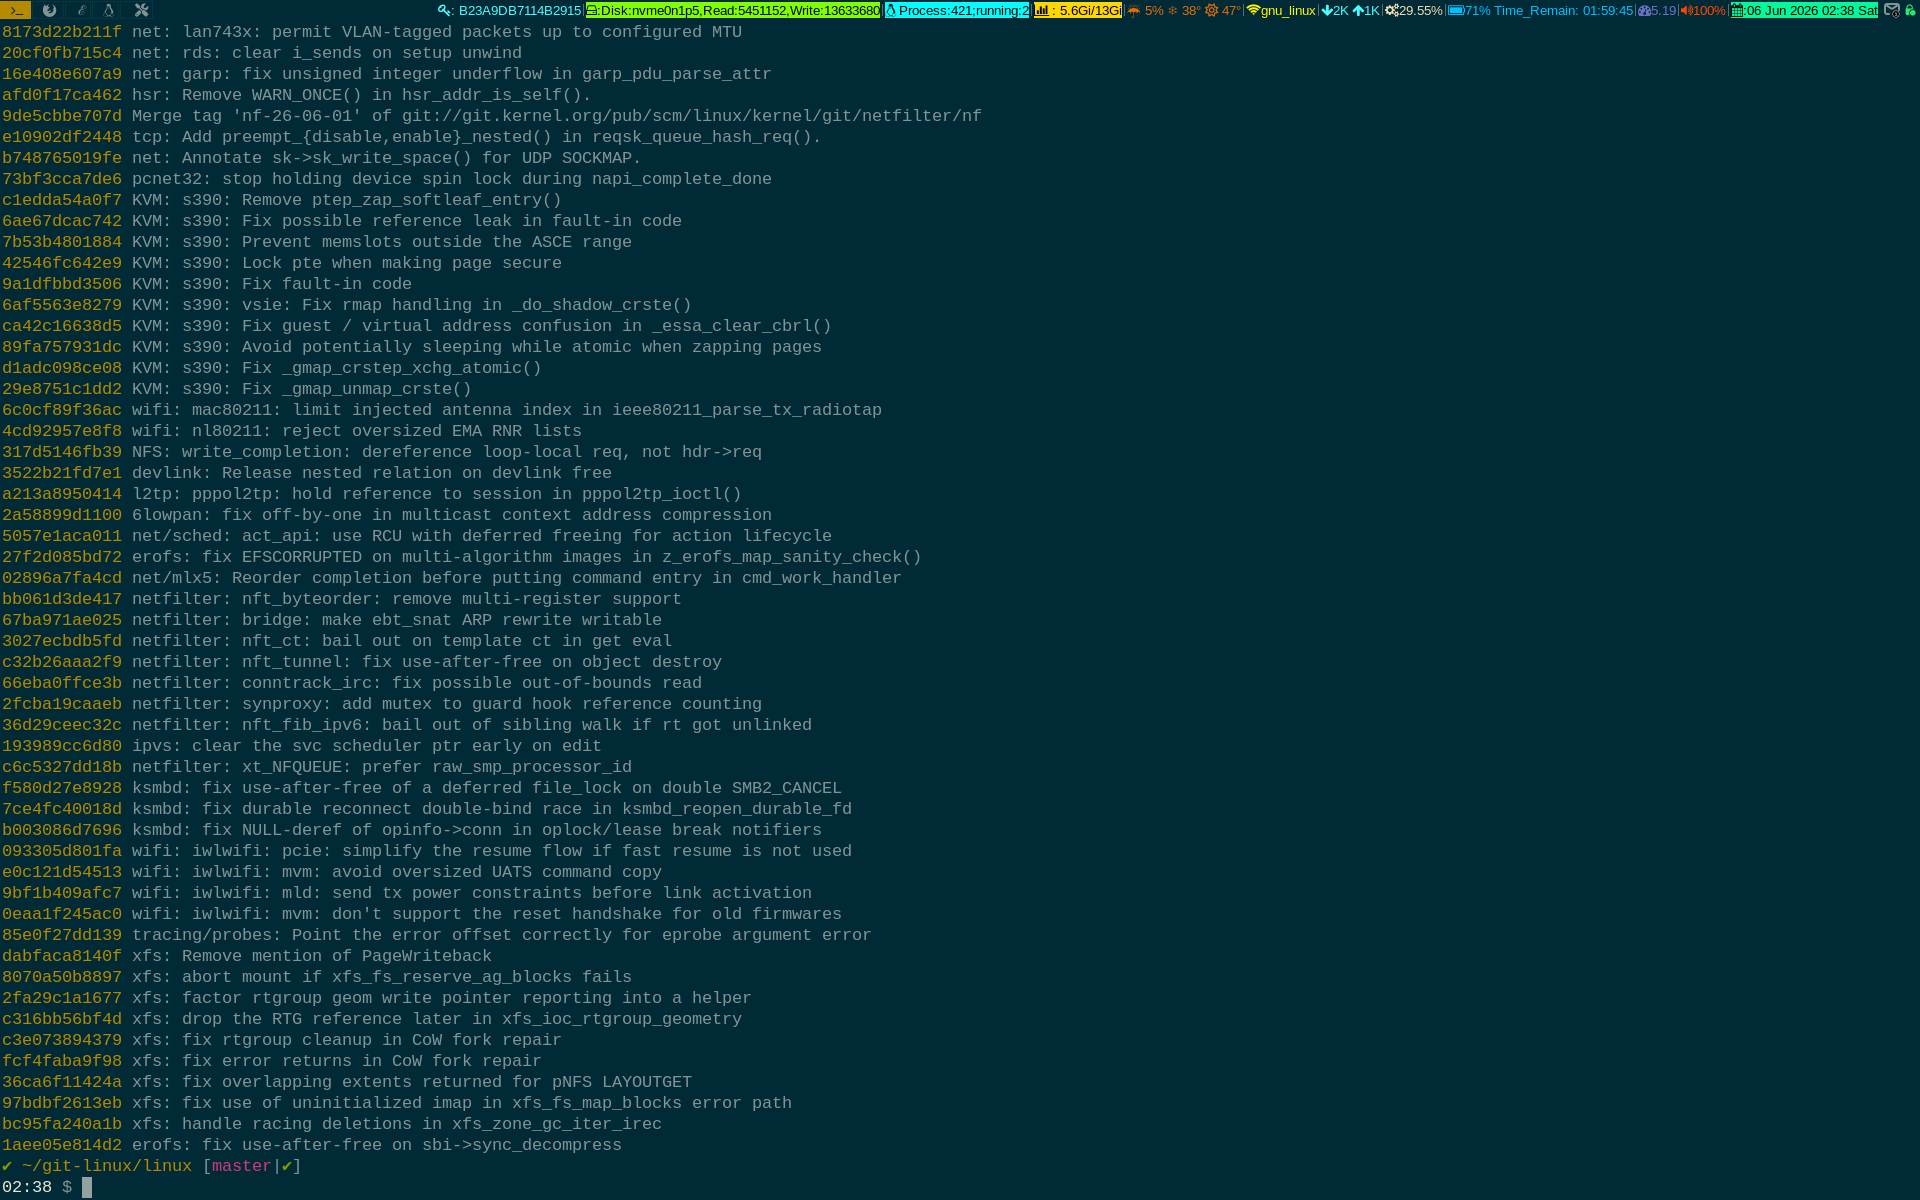
Task: Click the 47° CPU temperature indicator
Action: tap(1222, 10)
